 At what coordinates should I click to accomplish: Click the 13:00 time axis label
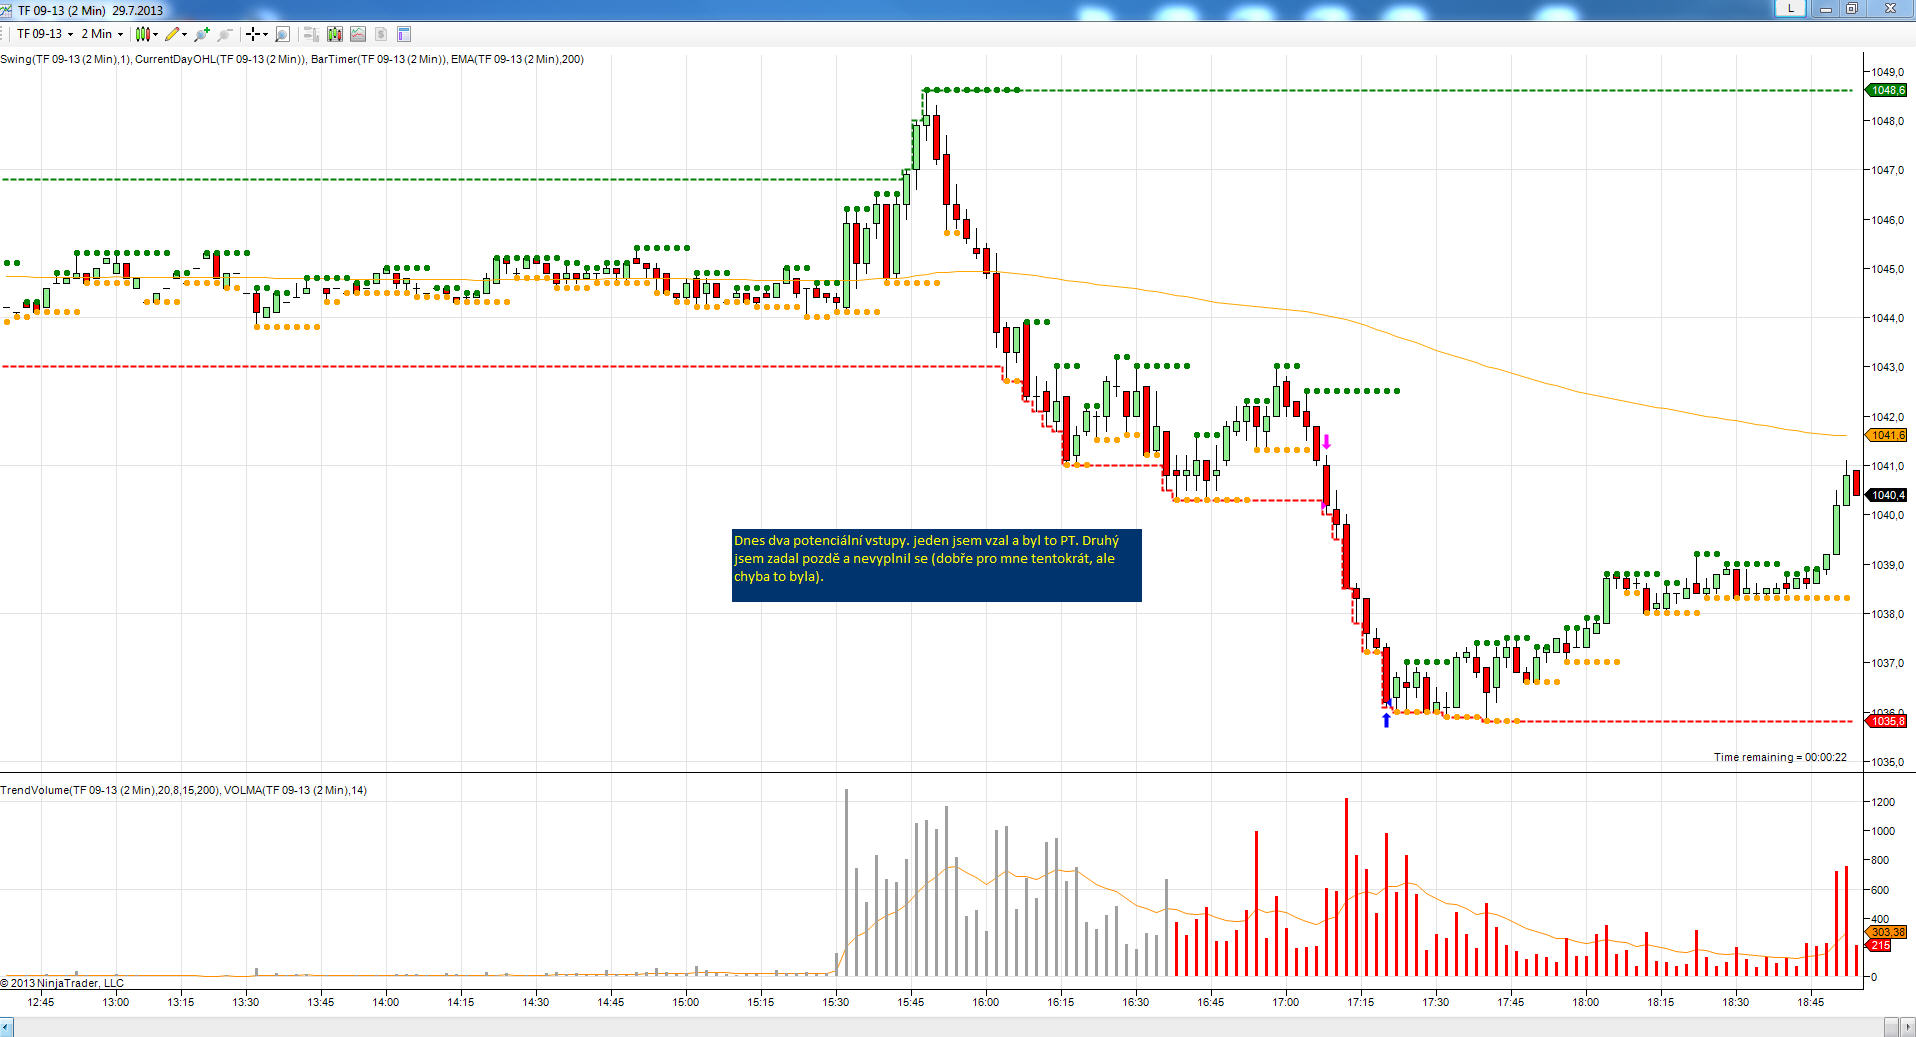click(115, 1001)
